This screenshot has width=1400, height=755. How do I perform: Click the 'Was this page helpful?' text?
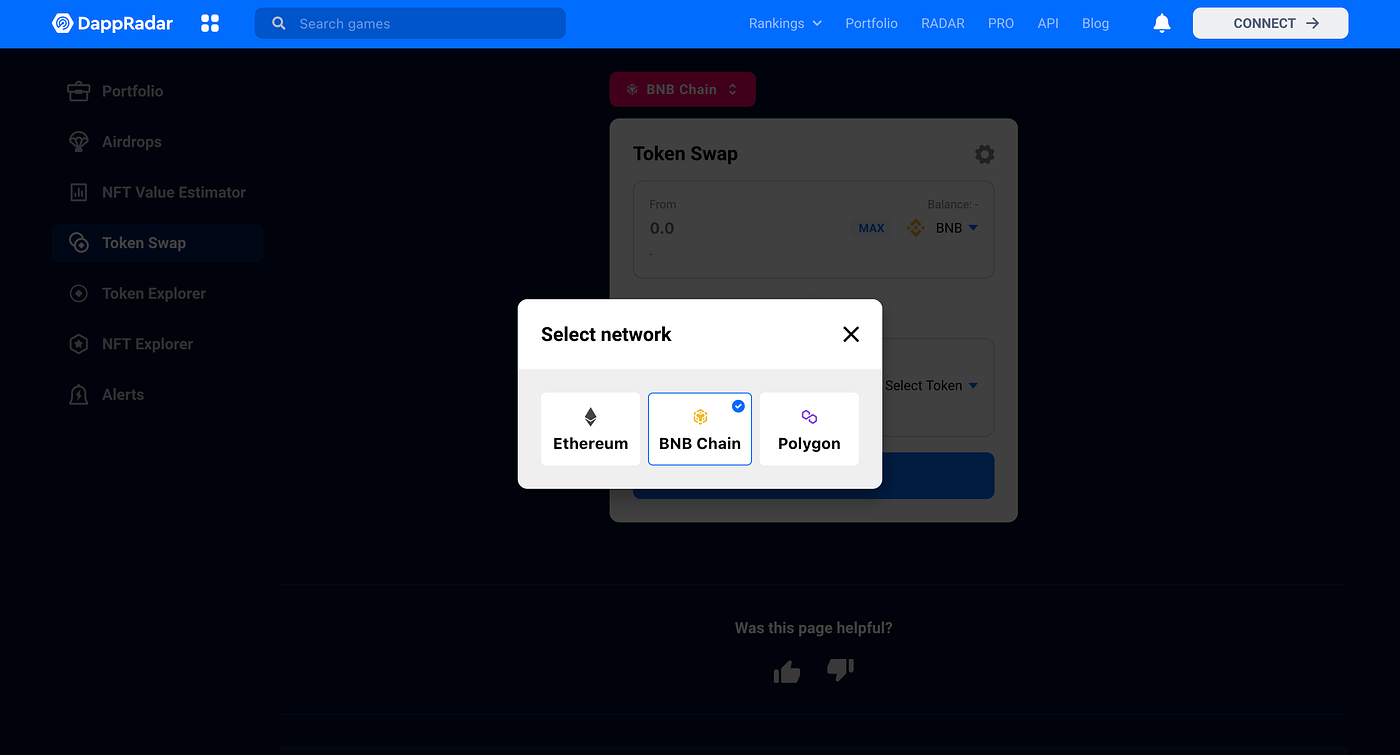click(x=814, y=628)
